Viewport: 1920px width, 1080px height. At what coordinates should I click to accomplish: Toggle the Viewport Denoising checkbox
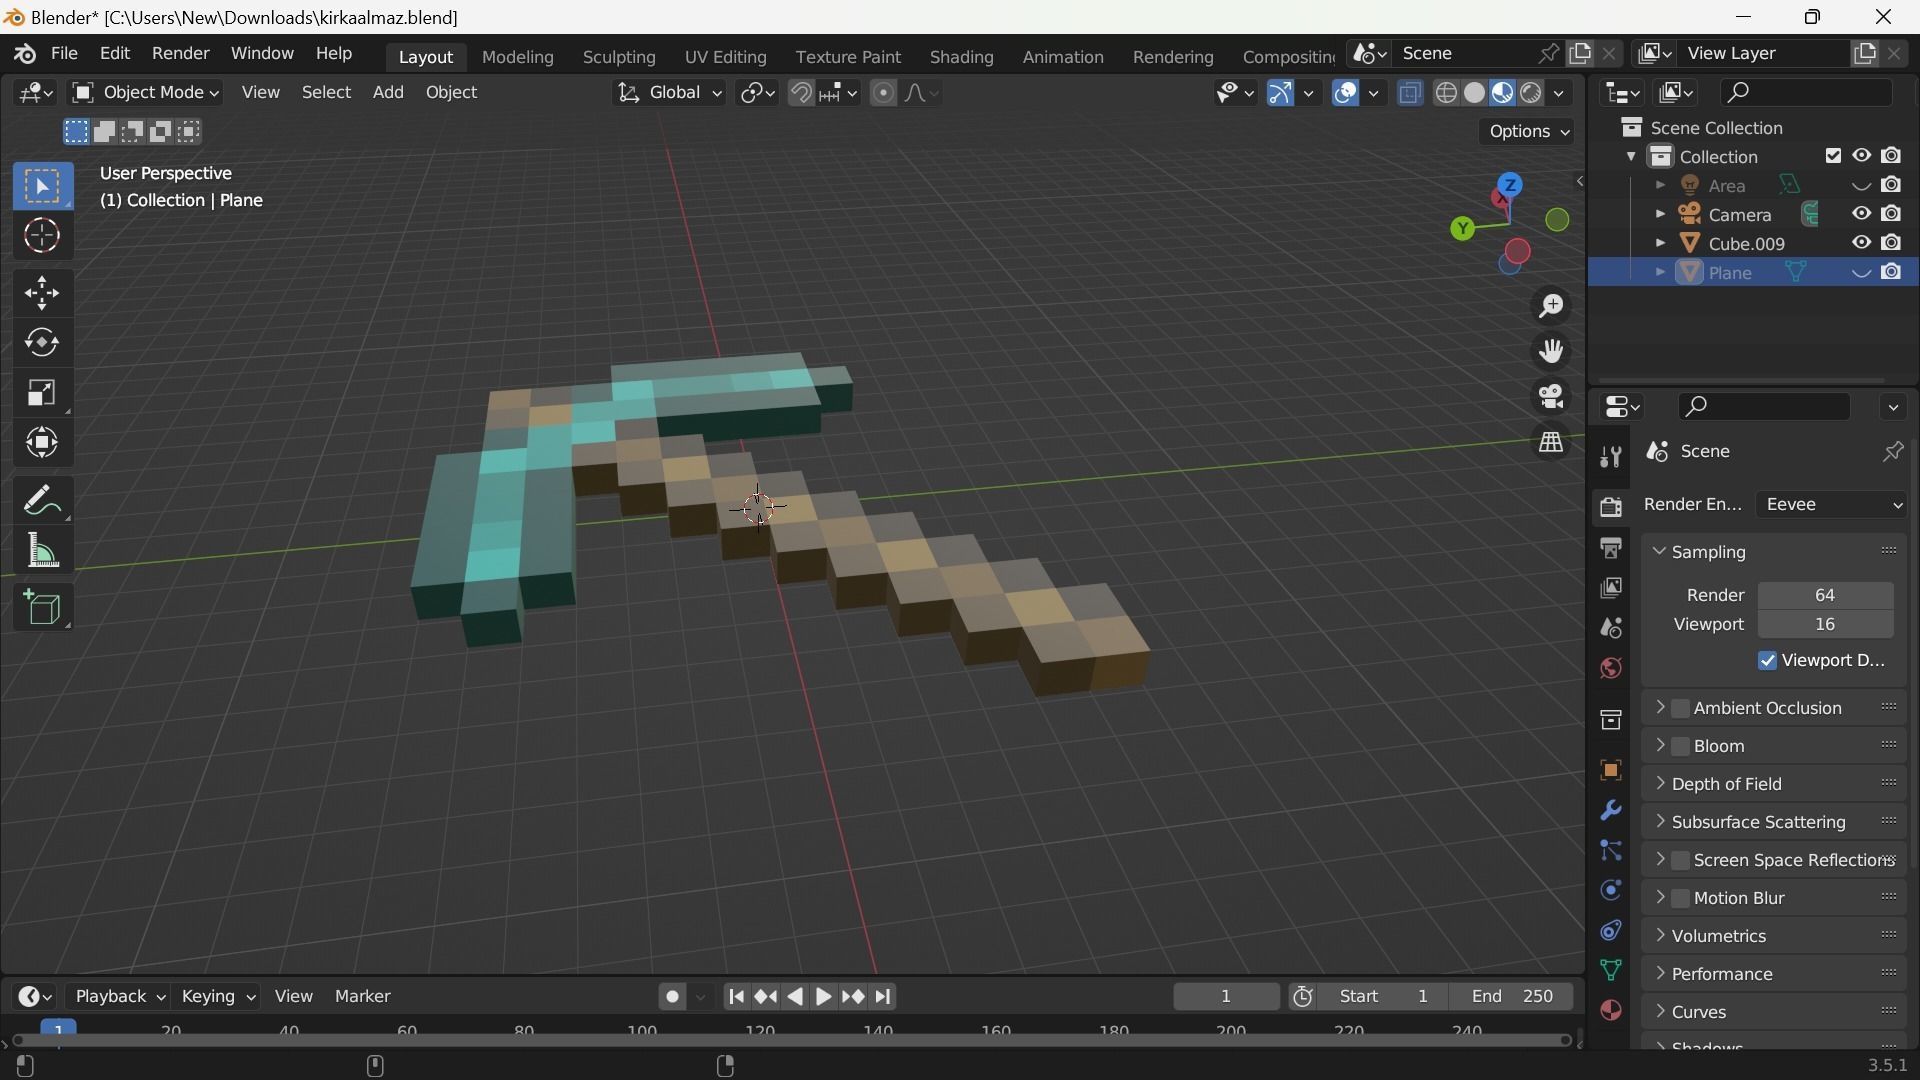[1767, 660]
